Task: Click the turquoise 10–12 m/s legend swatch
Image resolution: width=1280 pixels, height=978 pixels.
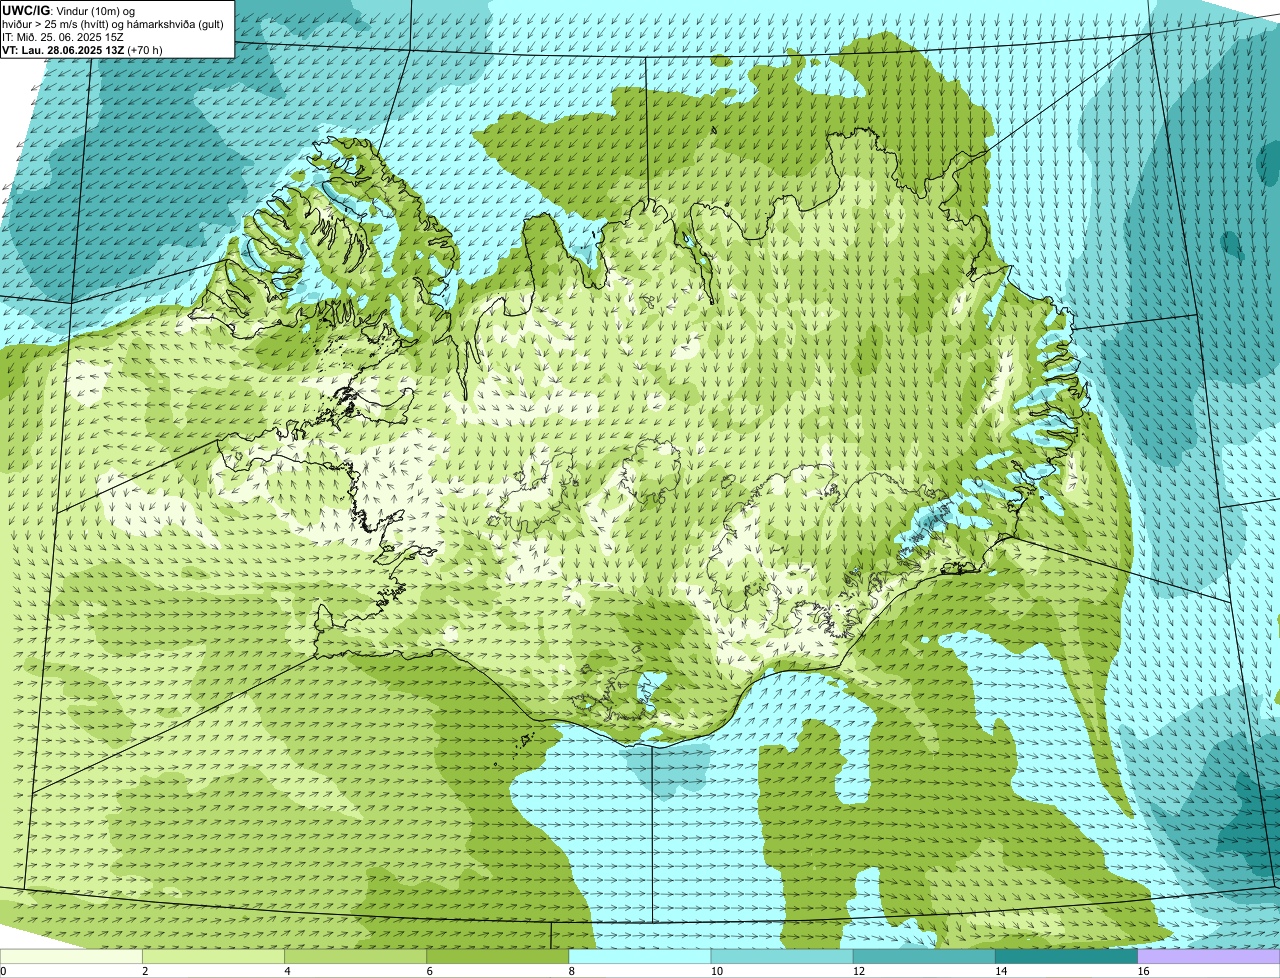Action: pos(782,957)
